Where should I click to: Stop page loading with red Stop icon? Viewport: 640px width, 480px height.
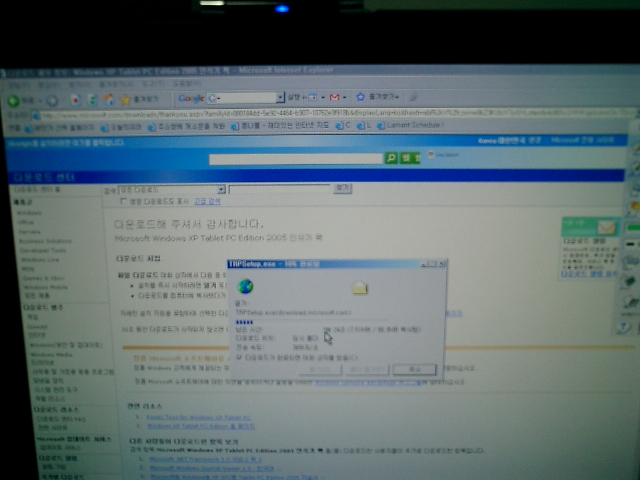click(x=75, y=100)
